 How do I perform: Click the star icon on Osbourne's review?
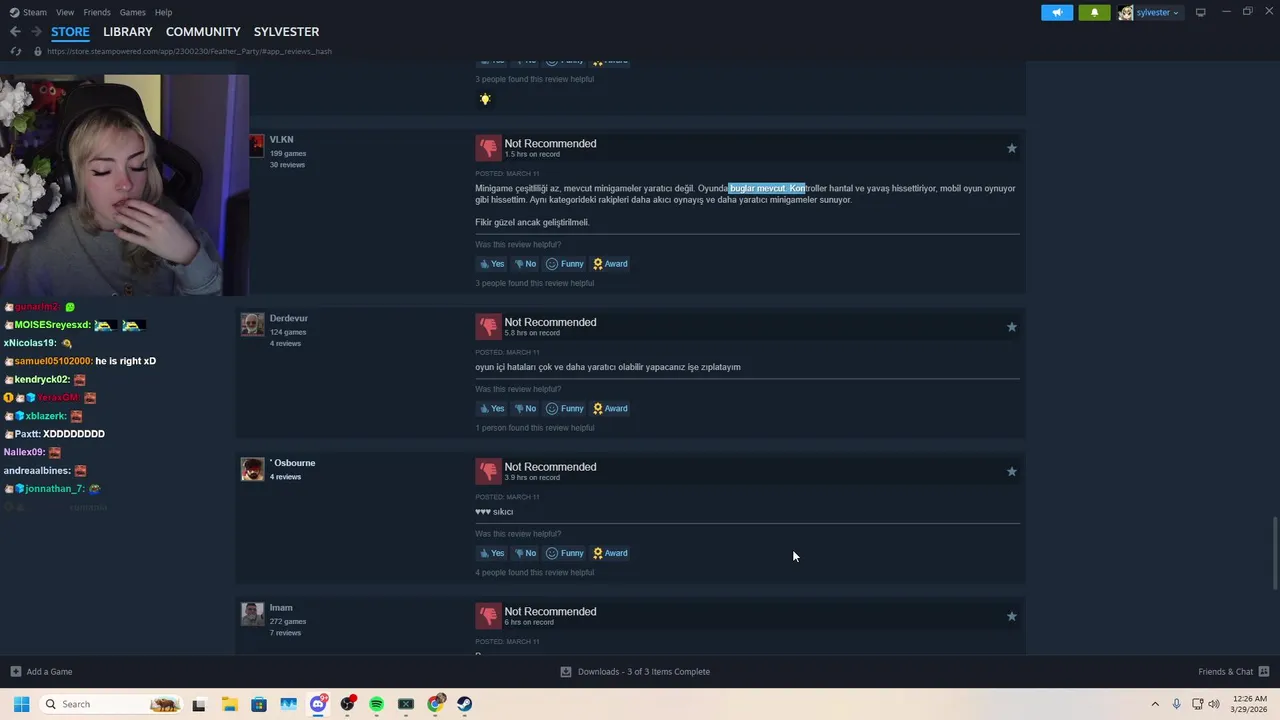tap(1011, 471)
